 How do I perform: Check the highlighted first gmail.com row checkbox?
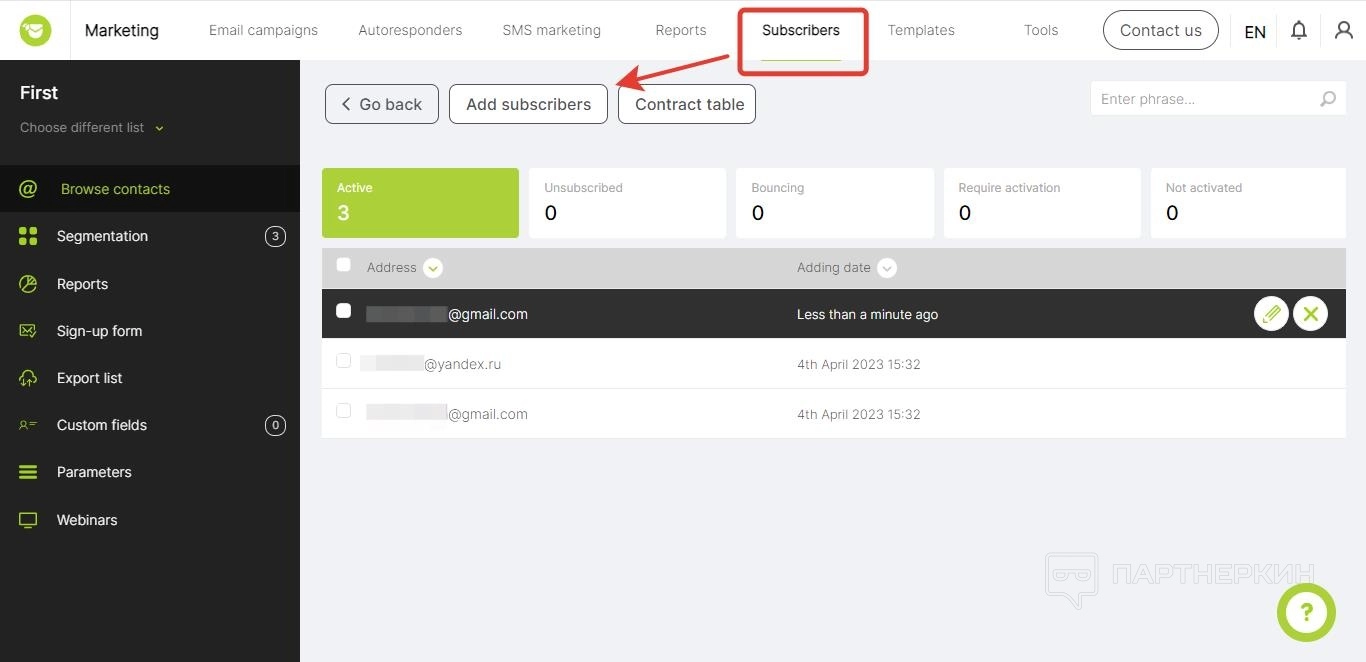(344, 311)
